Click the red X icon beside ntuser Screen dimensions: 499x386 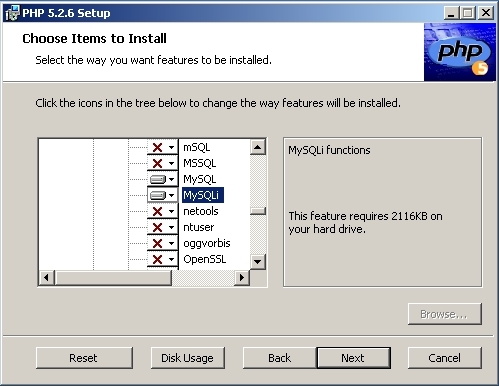[157, 227]
